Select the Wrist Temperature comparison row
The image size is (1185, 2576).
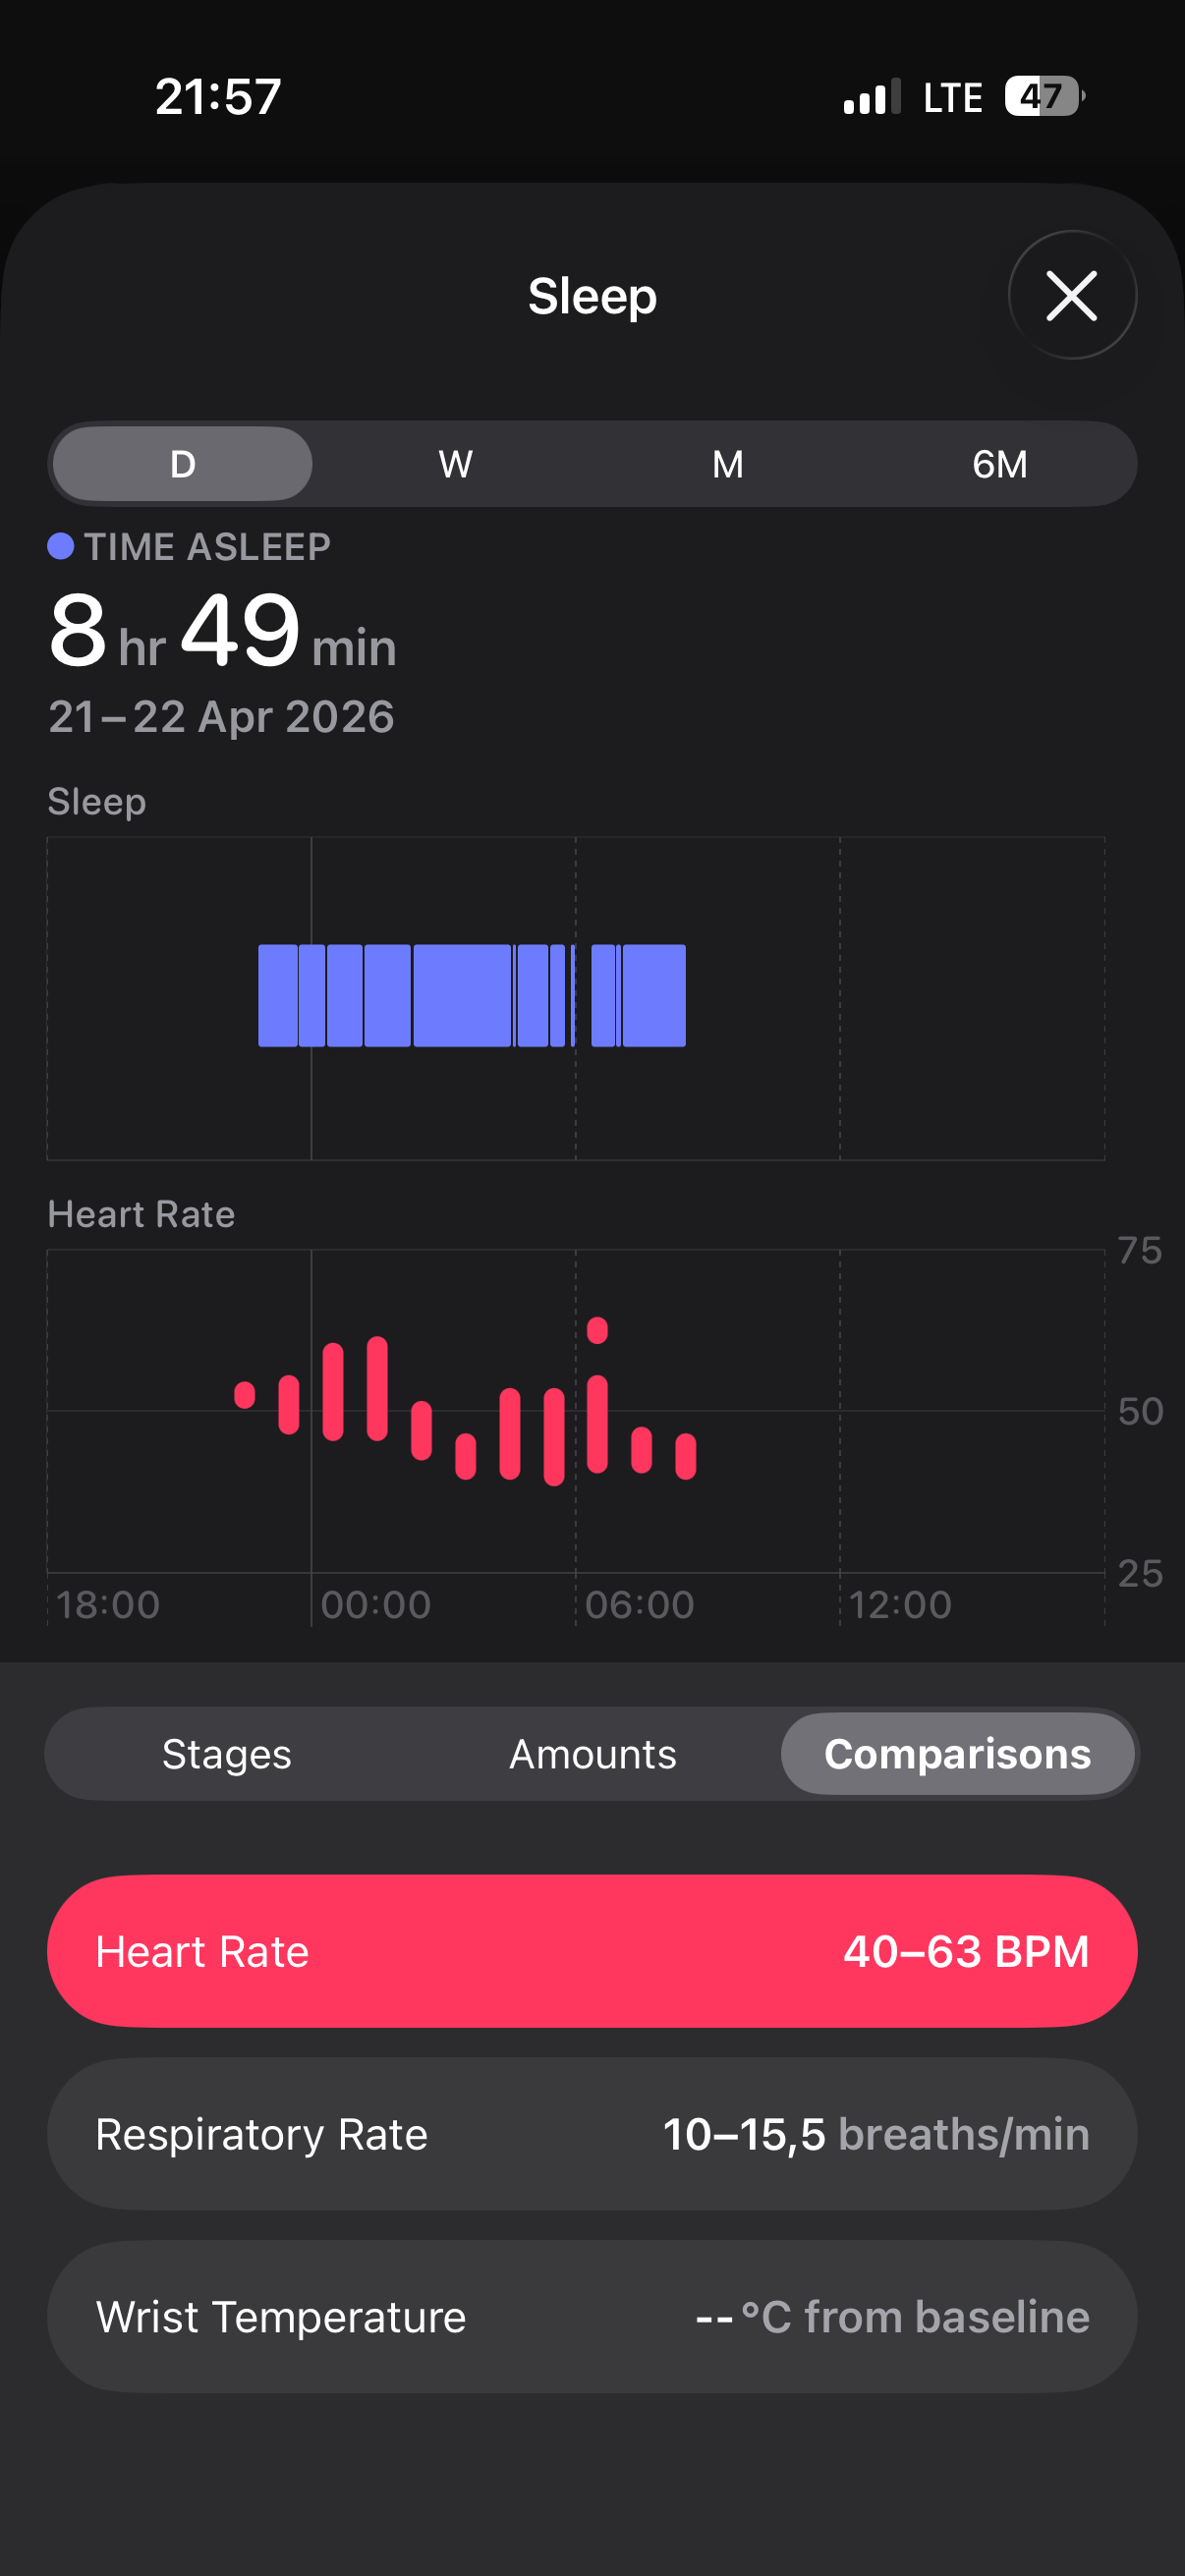click(x=592, y=2317)
